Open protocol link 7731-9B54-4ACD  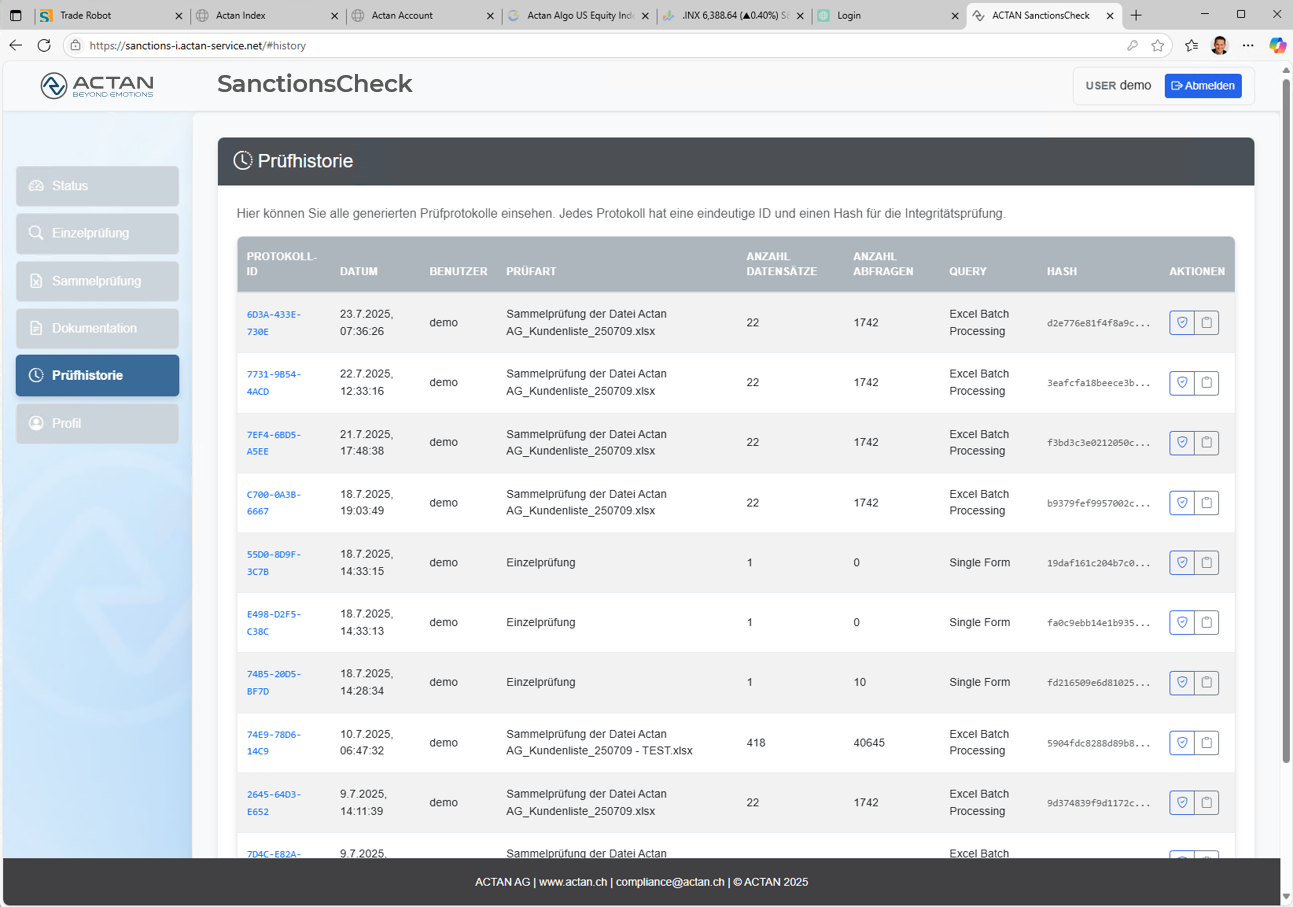(x=274, y=383)
